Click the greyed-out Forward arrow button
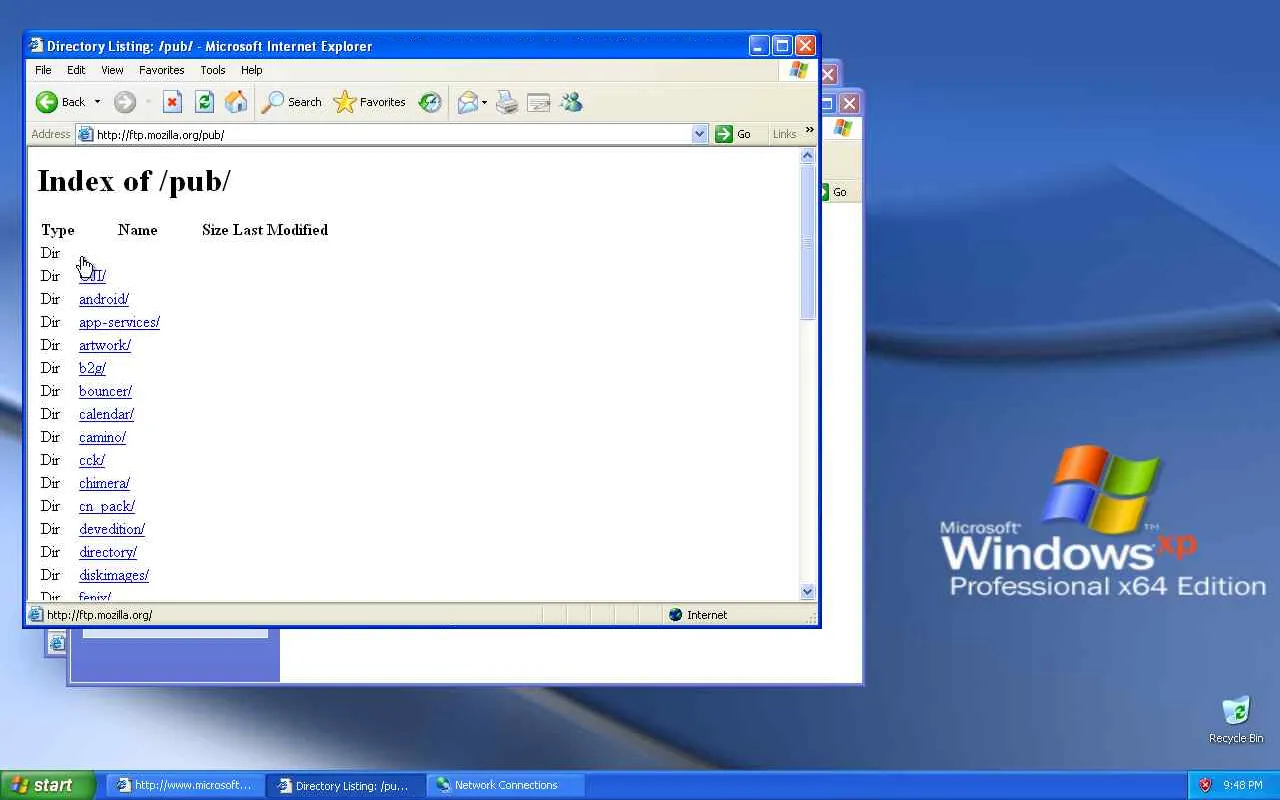Viewport: 1280px width, 800px height. [x=125, y=102]
